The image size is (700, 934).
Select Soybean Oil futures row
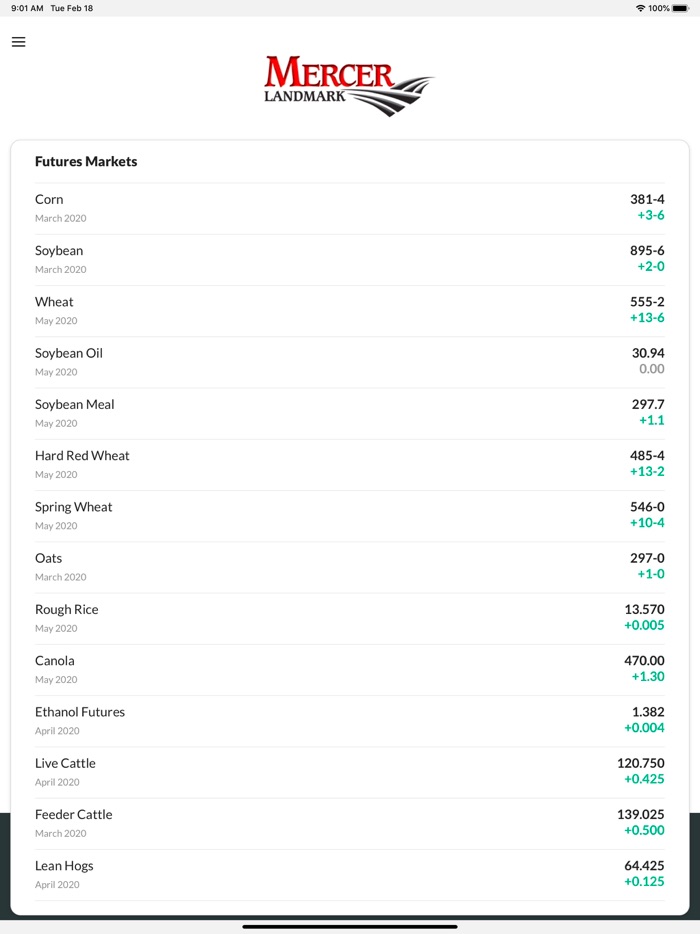point(349,362)
